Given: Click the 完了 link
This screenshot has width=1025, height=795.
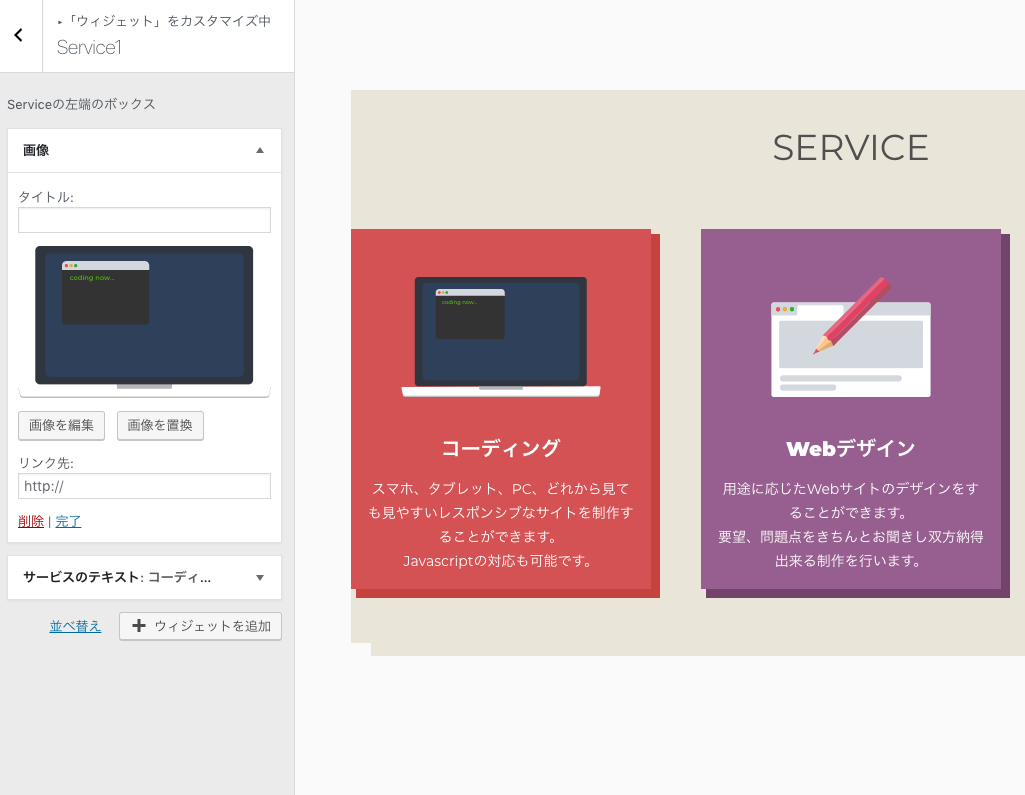Looking at the screenshot, I should pyautogui.click(x=68, y=521).
